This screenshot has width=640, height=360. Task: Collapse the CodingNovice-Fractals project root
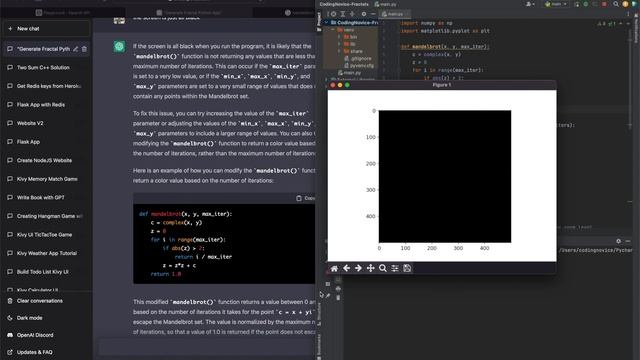tap(327, 22)
